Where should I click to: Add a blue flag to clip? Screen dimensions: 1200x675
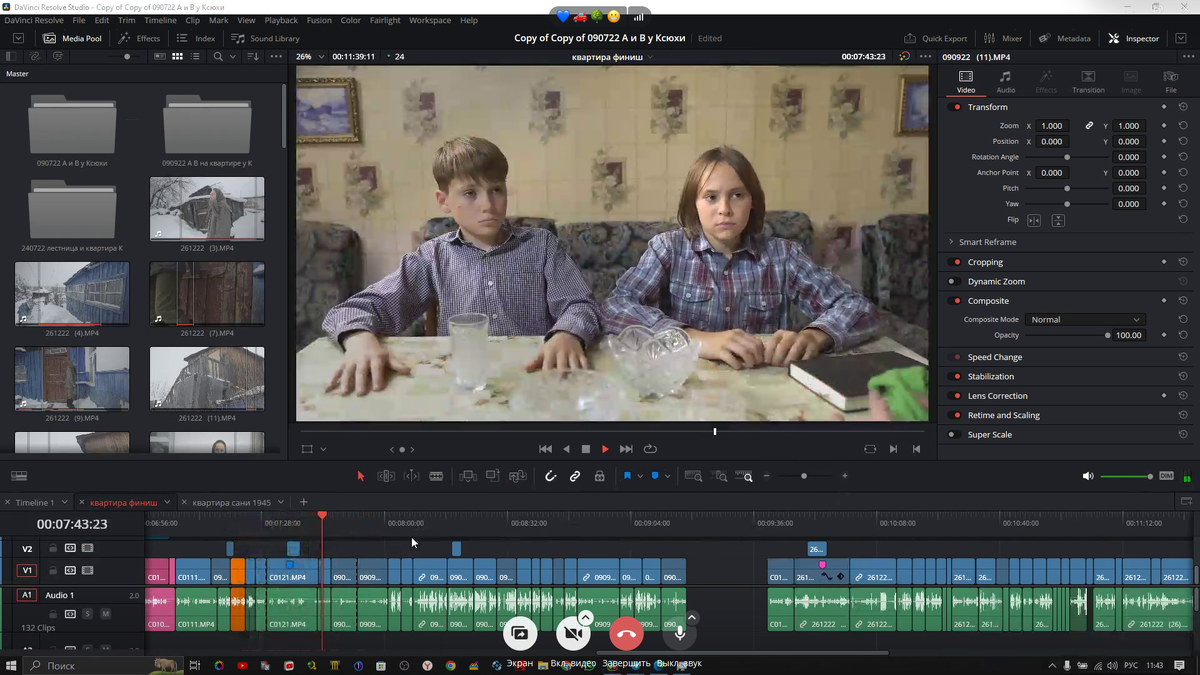click(x=627, y=476)
